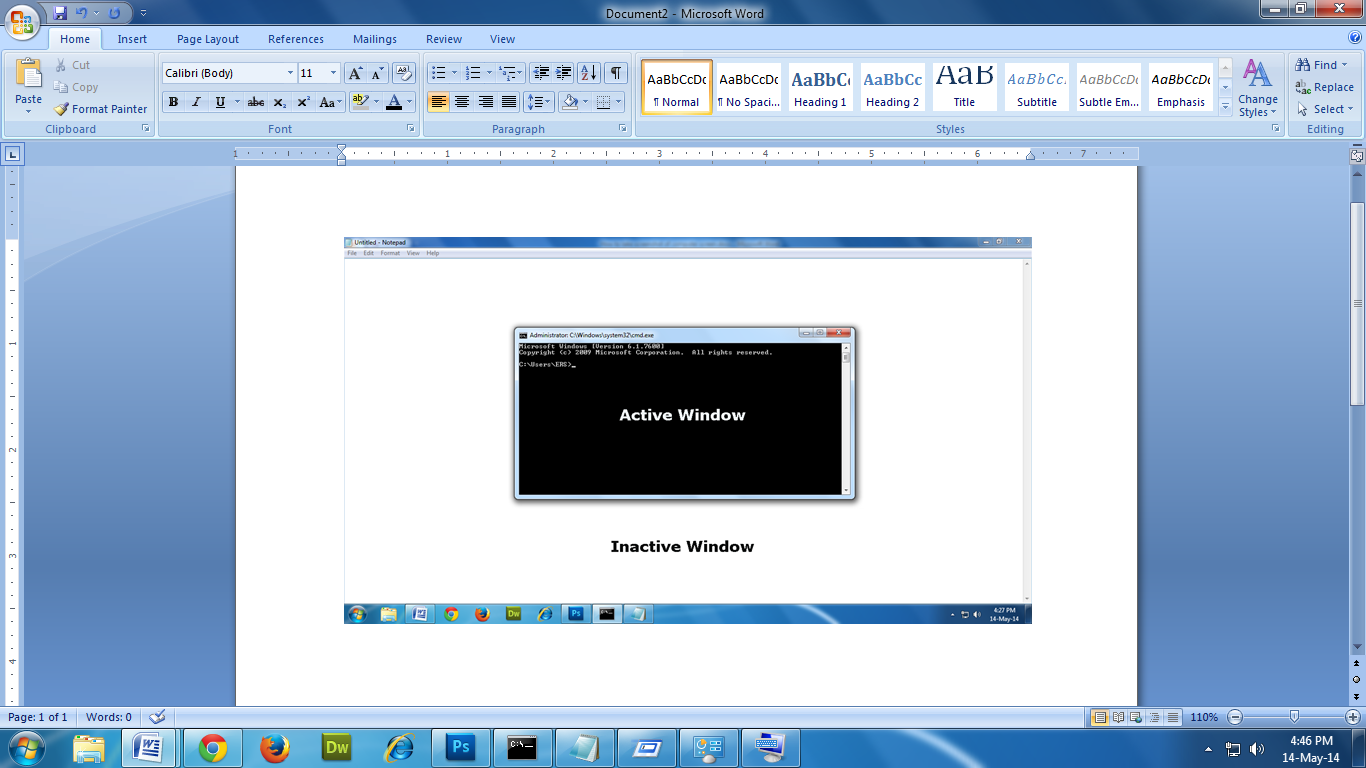Viewport: 1366px width, 768px height.
Task: Toggle italic formatting
Action: pos(196,102)
